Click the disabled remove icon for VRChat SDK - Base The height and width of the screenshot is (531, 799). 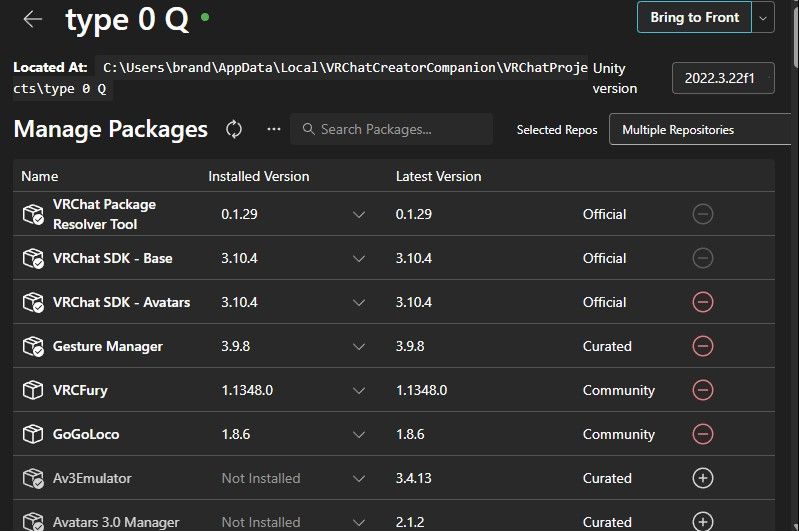click(703, 258)
